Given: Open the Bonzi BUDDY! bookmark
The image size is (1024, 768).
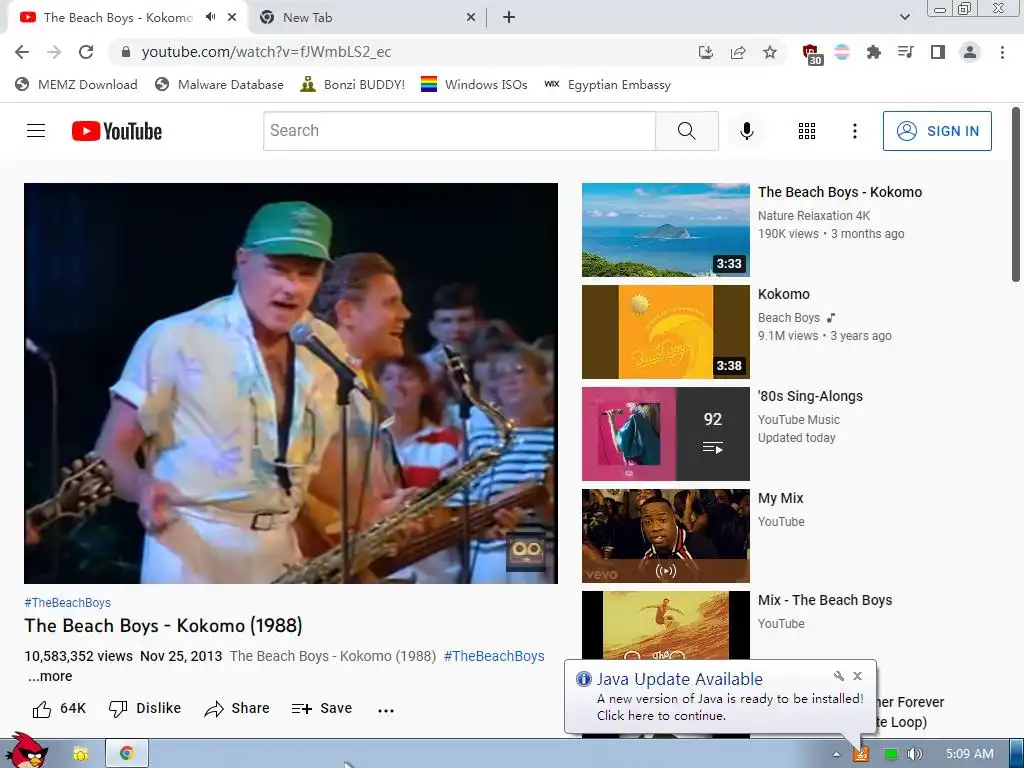Looking at the screenshot, I should 353,85.
